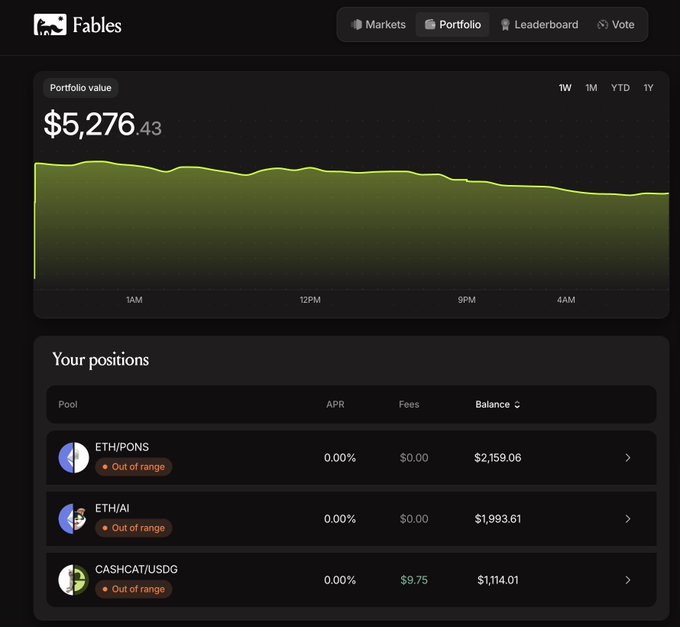Click the ETH/PONS $0.00 fees value
The height and width of the screenshot is (627, 680).
pyautogui.click(x=414, y=458)
